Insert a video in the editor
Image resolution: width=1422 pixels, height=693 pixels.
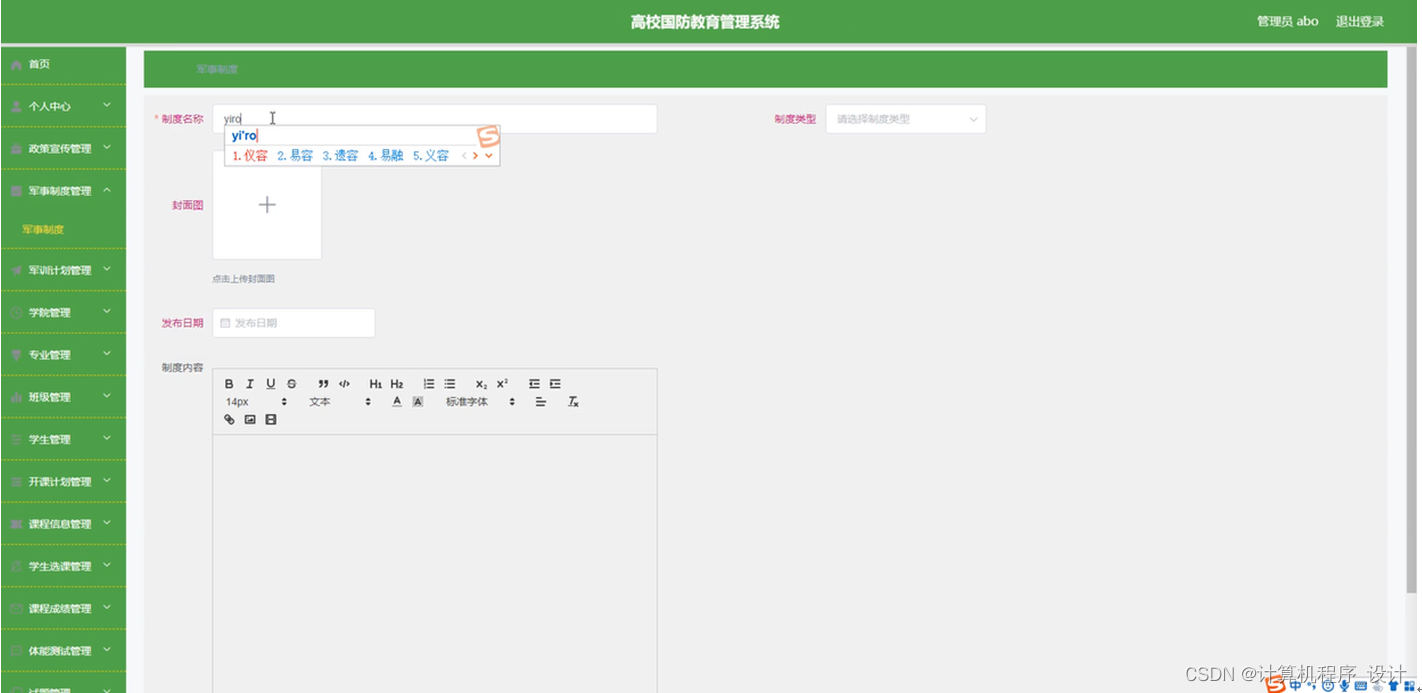pyautogui.click(x=271, y=420)
